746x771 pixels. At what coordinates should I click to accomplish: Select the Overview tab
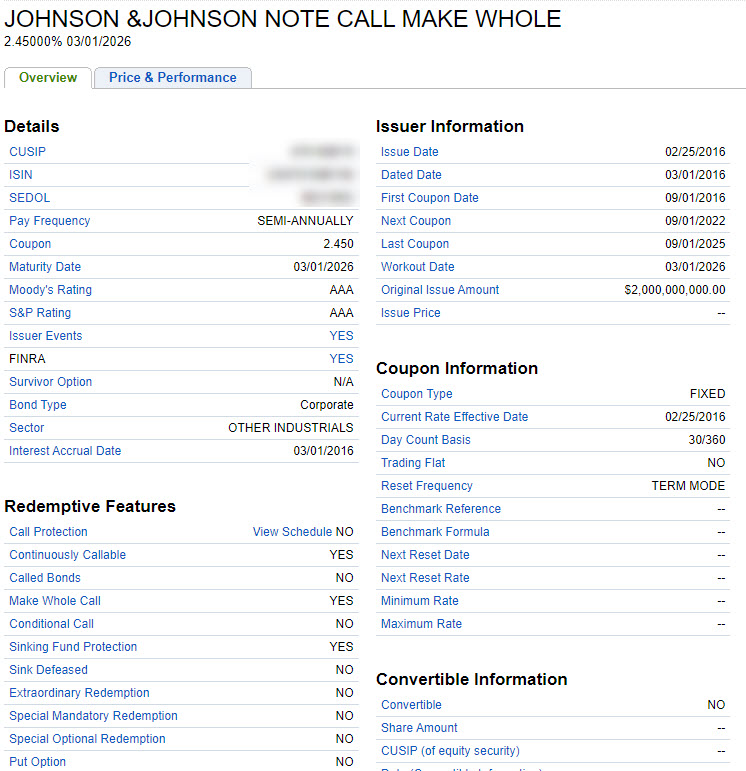pos(48,78)
